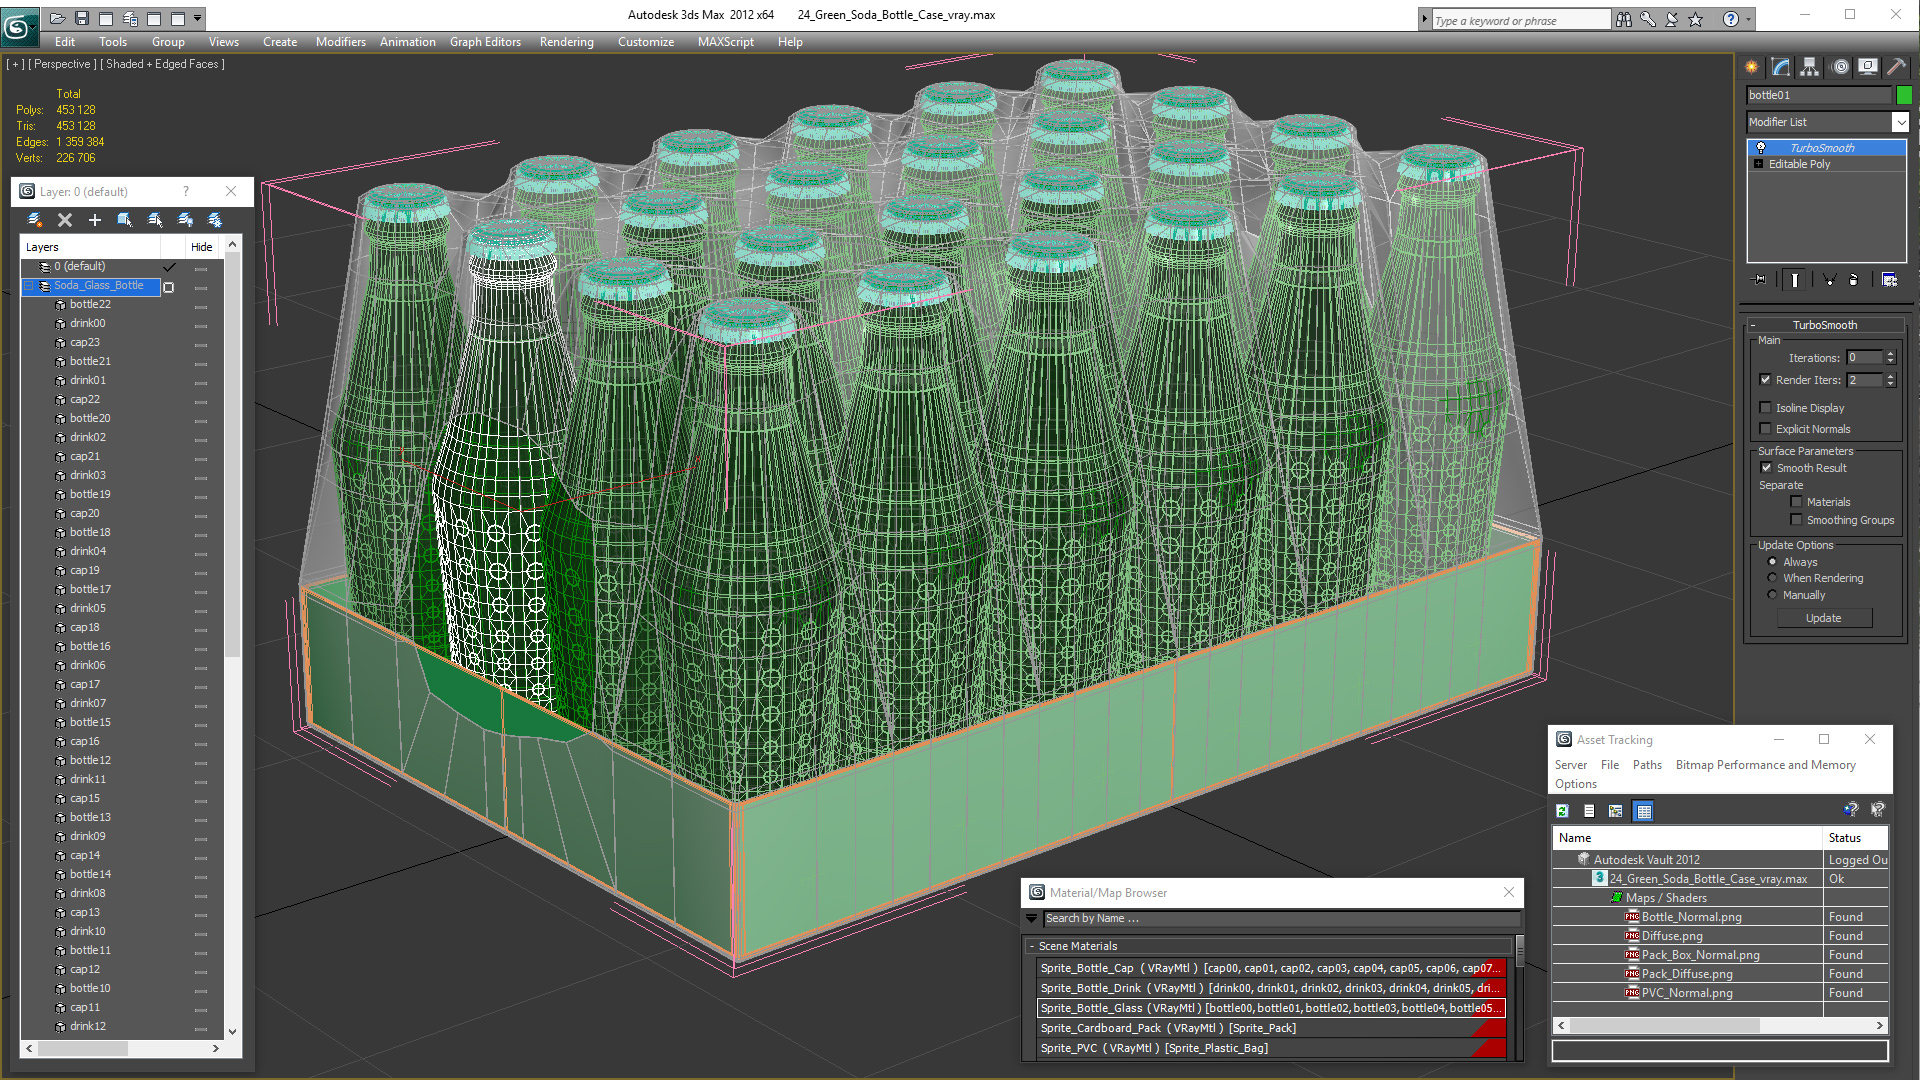Enable the Isoline Display checkbox
1920x1080 pixels.
coord(1766,408)
